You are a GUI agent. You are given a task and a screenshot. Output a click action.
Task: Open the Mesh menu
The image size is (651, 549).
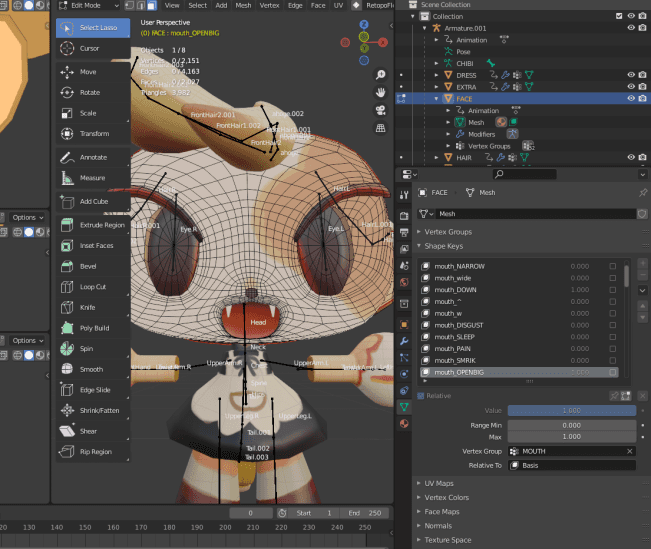[x=243, y=5]
